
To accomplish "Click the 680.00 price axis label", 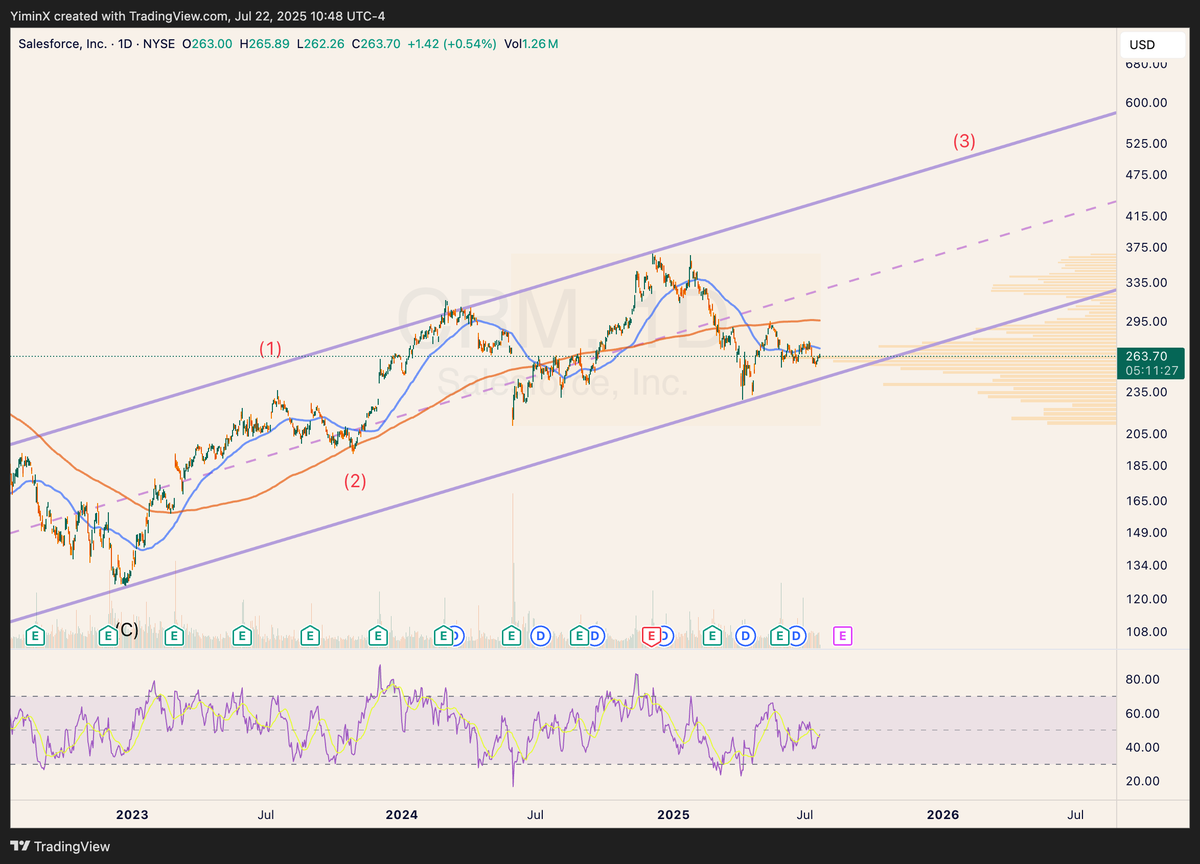I will pyautogui.click(x=1145, y=64).
